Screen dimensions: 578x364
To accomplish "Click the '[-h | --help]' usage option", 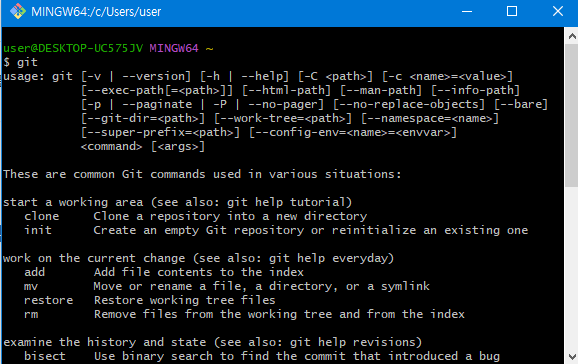I will click(244, 76).
